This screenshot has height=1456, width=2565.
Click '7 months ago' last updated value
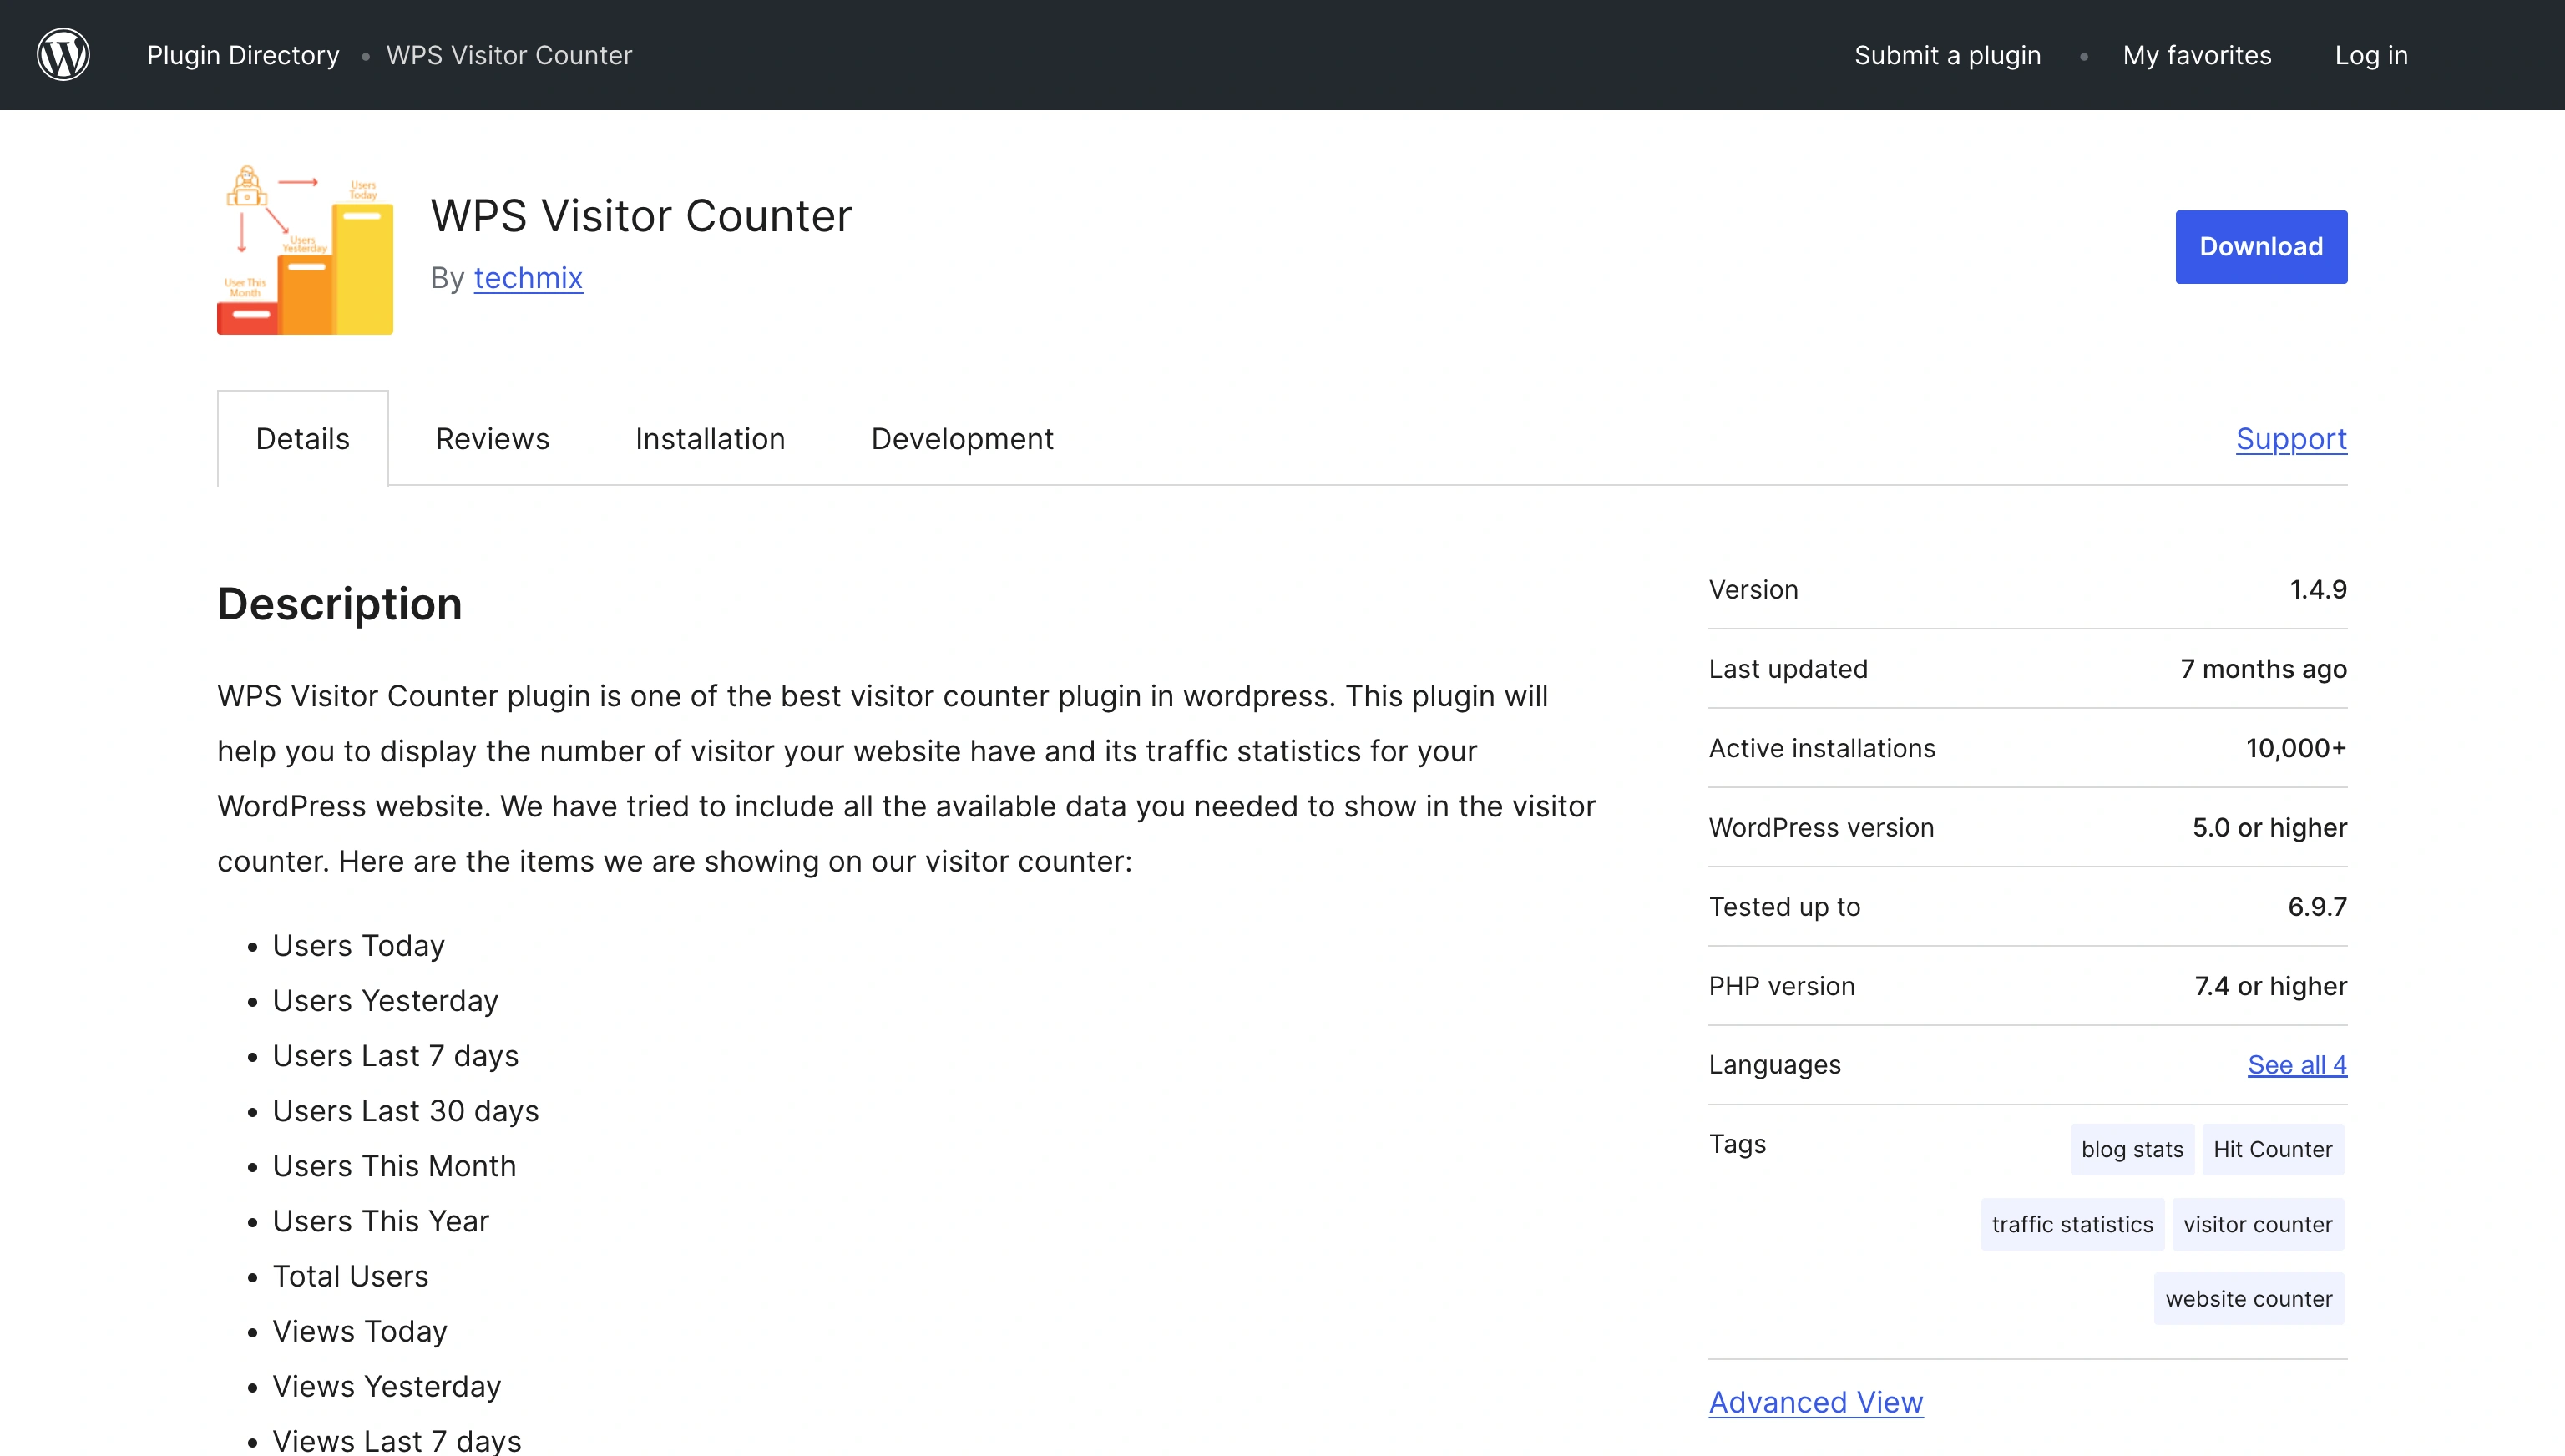pos(2263,669)
